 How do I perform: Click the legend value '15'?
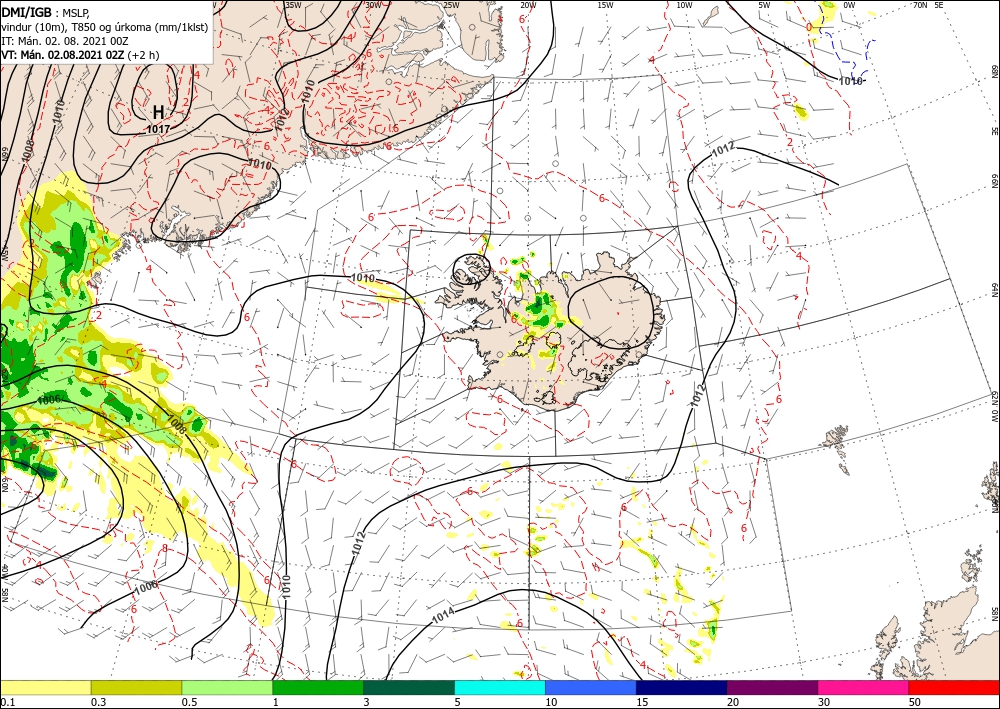(x=642, y=702)
